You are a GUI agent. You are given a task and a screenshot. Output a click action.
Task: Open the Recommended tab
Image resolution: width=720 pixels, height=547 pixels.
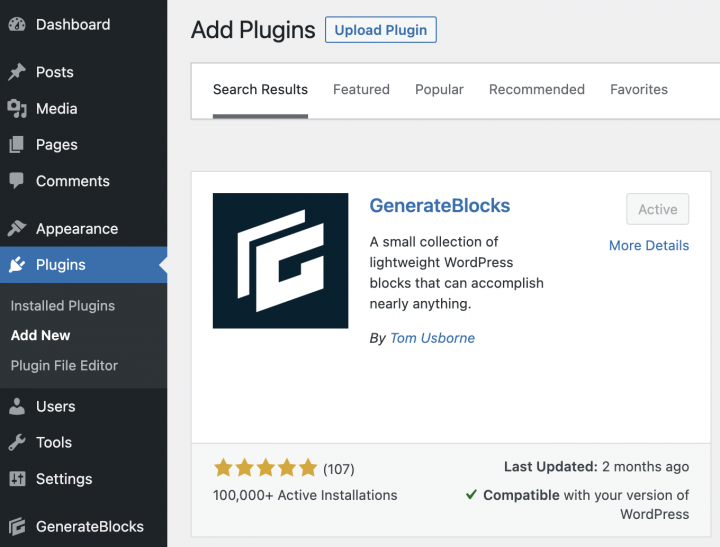coord(536,89)
